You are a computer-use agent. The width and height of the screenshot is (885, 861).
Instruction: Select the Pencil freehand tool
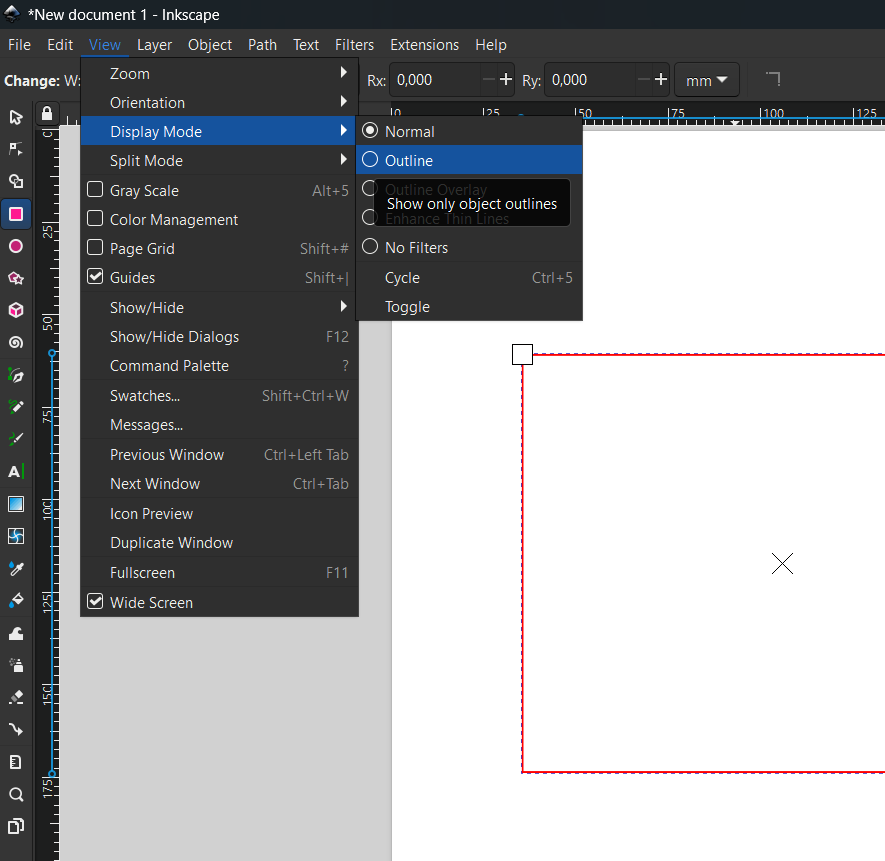(16, 407)
